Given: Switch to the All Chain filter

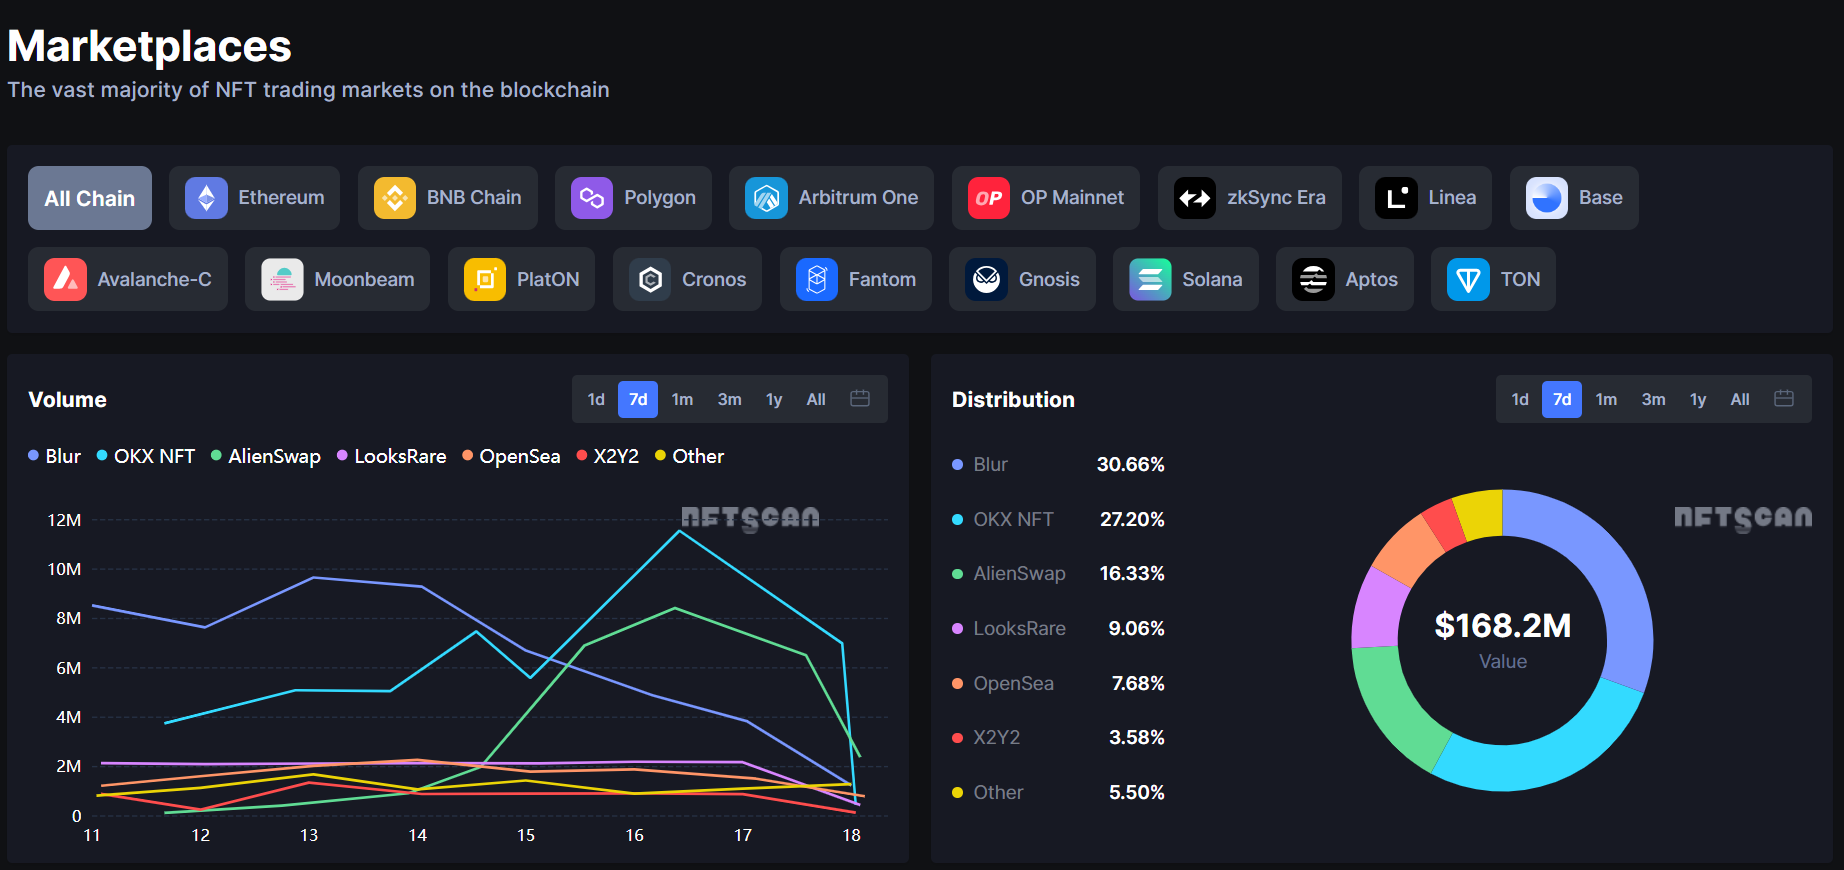Looking at the screenshot, I should pos(90,198).
